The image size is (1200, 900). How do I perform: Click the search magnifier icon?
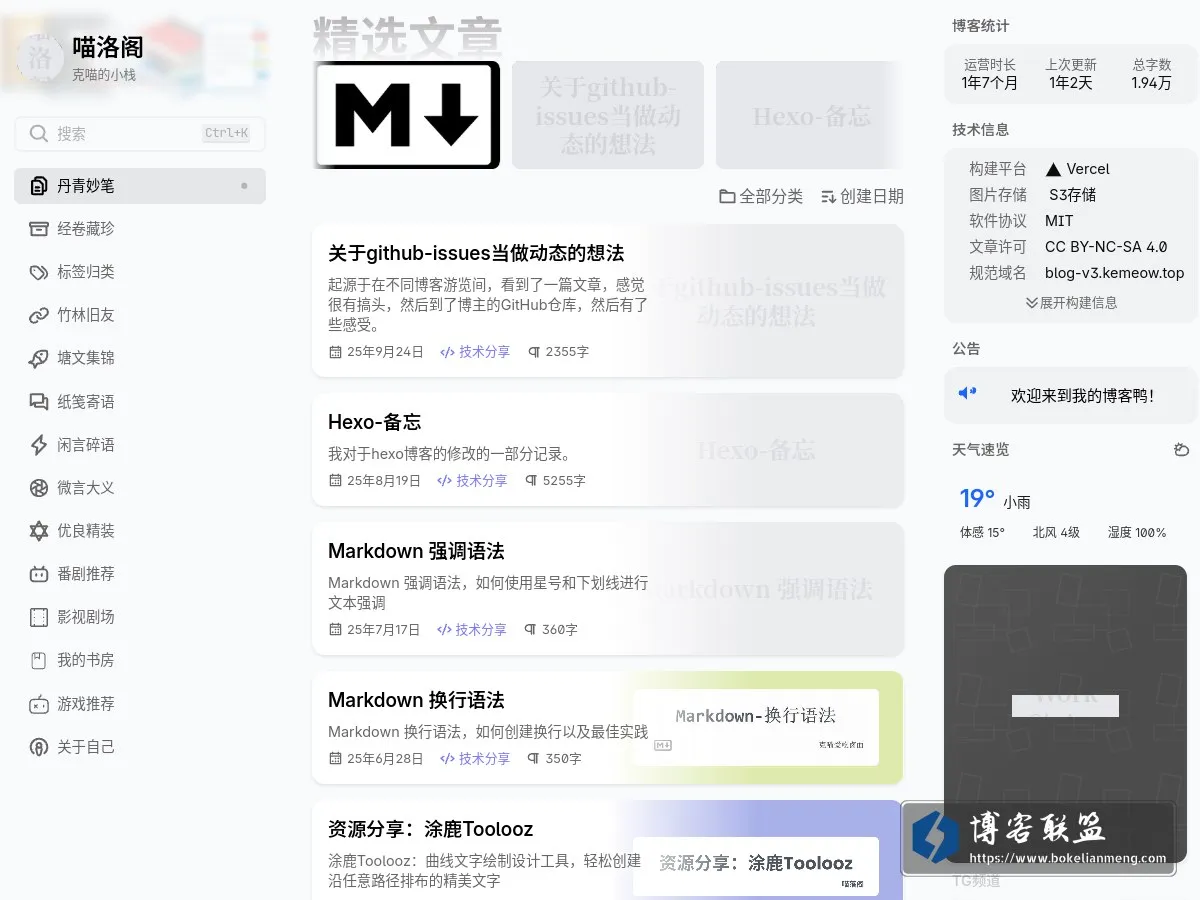(x=39, y=133)
